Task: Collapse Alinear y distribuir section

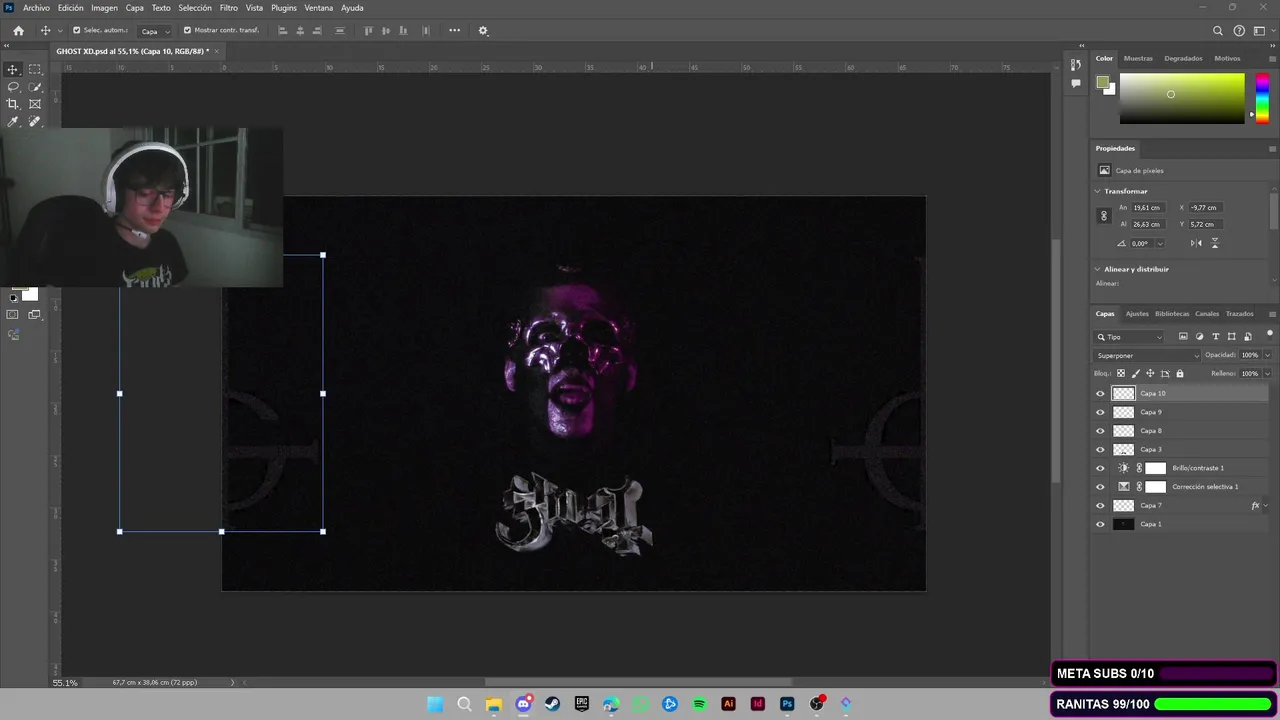Action: click(1098, 269)
